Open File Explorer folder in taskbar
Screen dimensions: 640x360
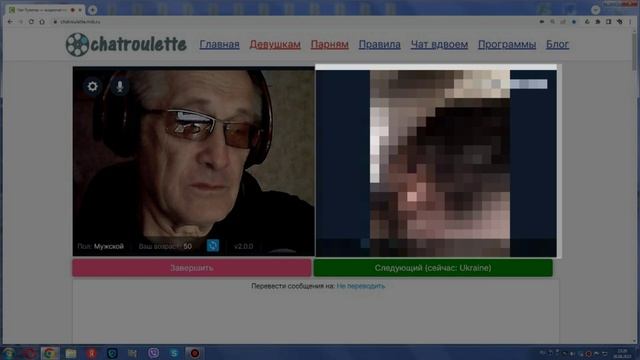(71, 353)
